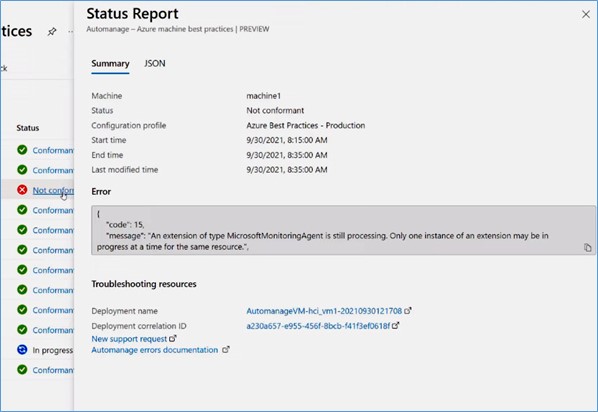The image size is (598, 412).
Task: Click the Error section heading
Action: tap(101, 192)
